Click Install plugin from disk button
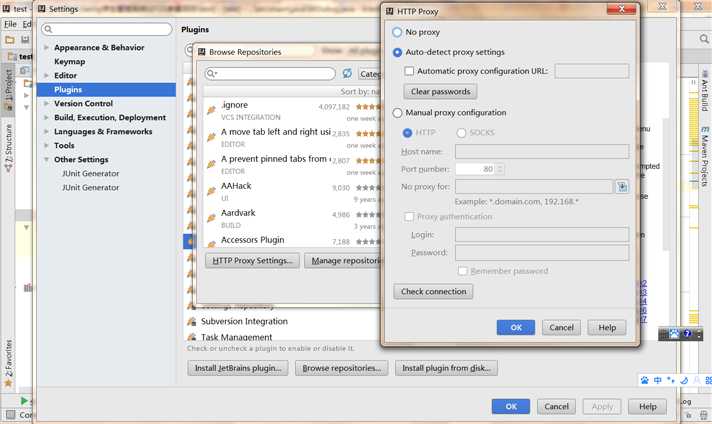This screenshot has width=712, height=424. [446, 368]
